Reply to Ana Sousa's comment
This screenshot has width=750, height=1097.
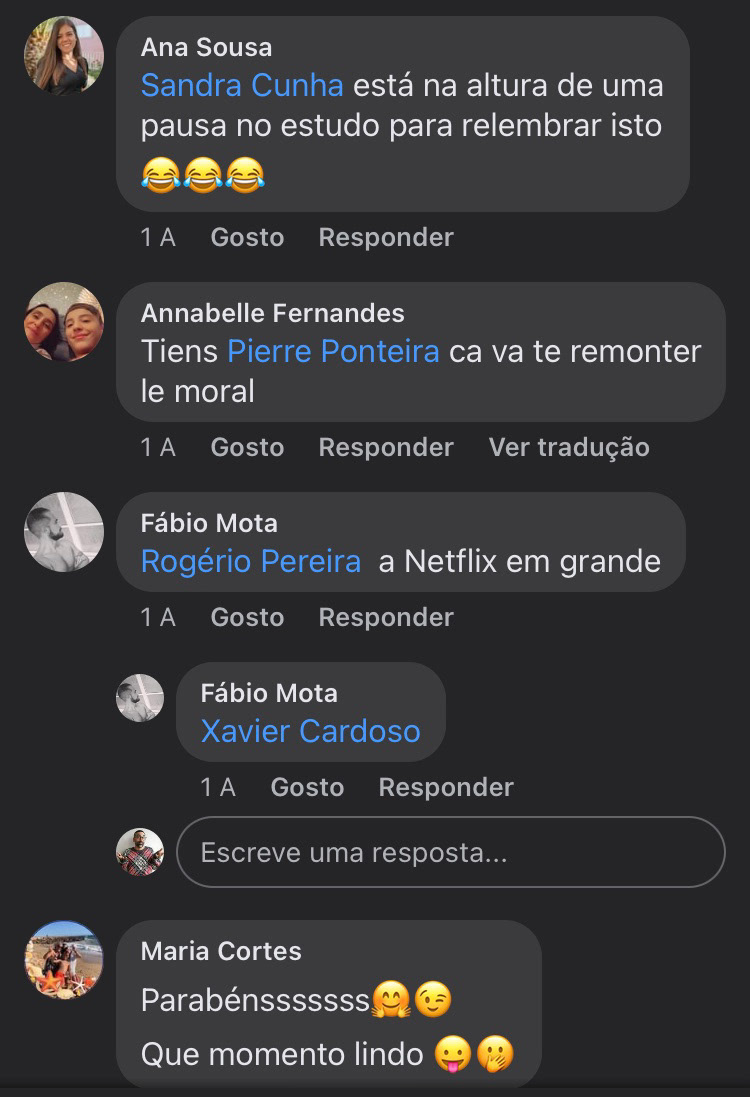(386, 237)
